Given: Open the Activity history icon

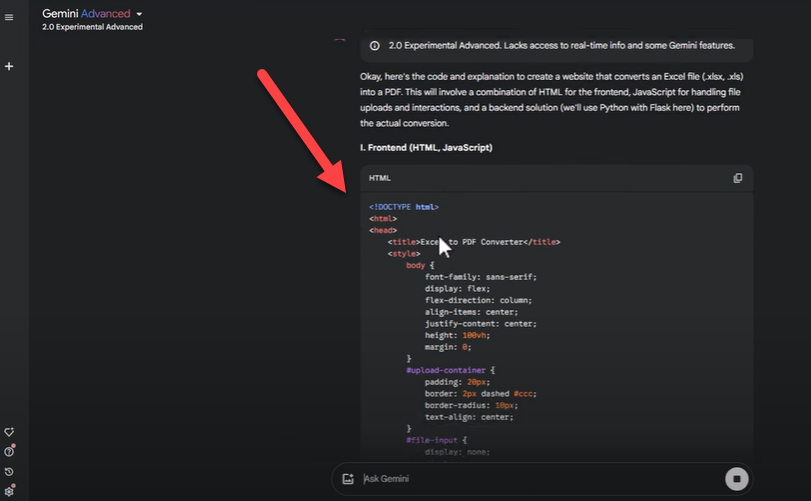Looking at the screenshot, I should pos(9,472).
